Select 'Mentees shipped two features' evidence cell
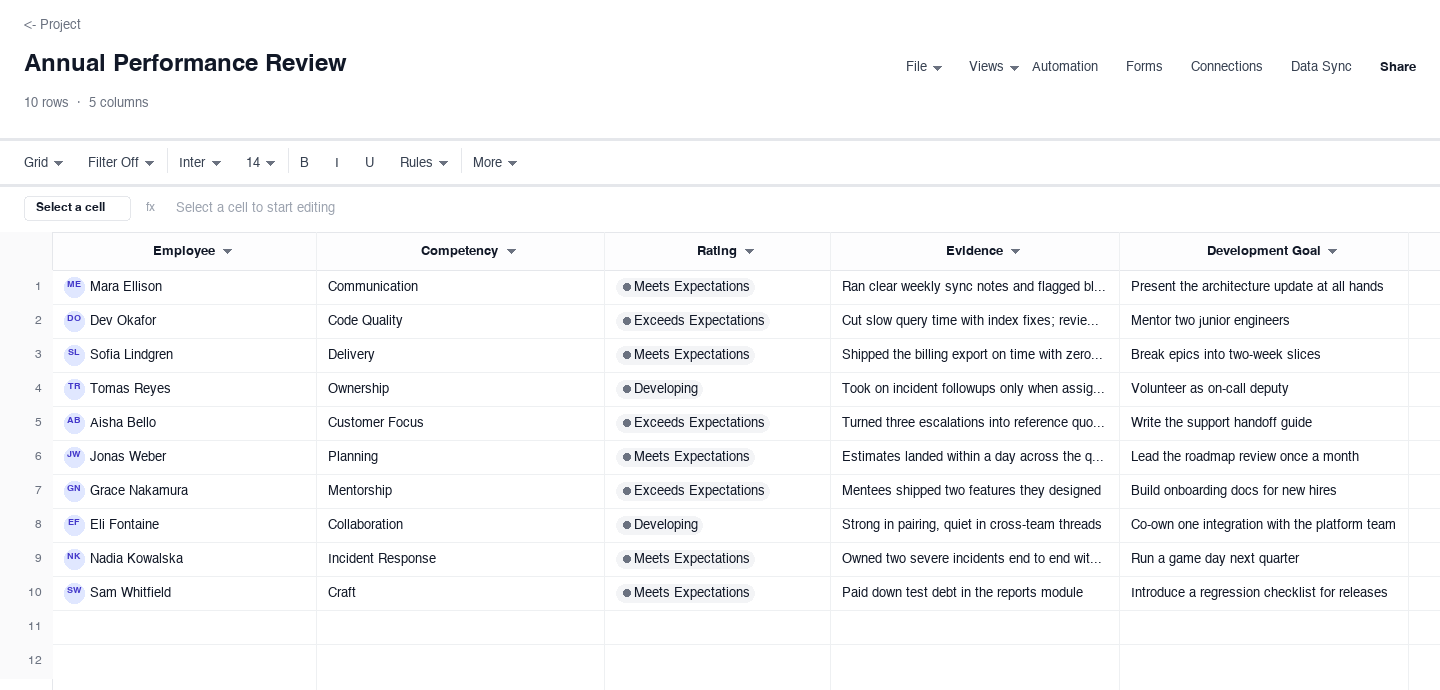Screen dimensions: 1440x690 click(x=975, y=491)
